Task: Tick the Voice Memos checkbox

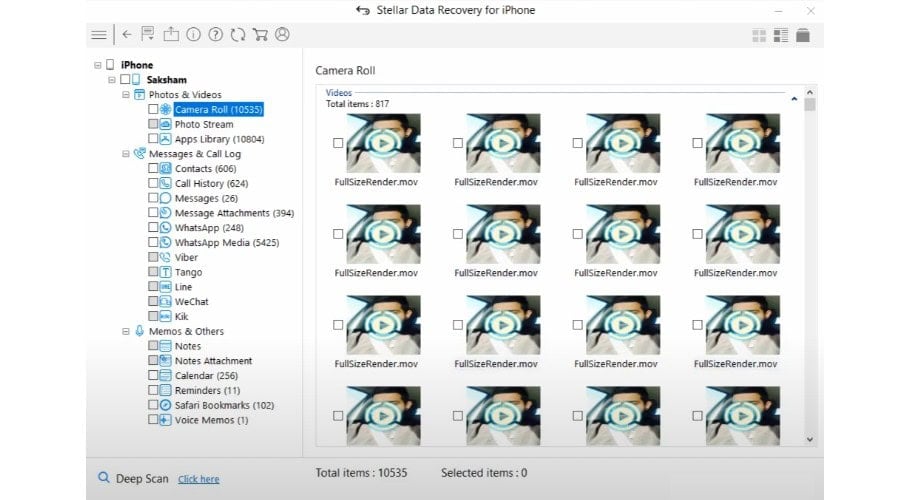Action: 153,420
